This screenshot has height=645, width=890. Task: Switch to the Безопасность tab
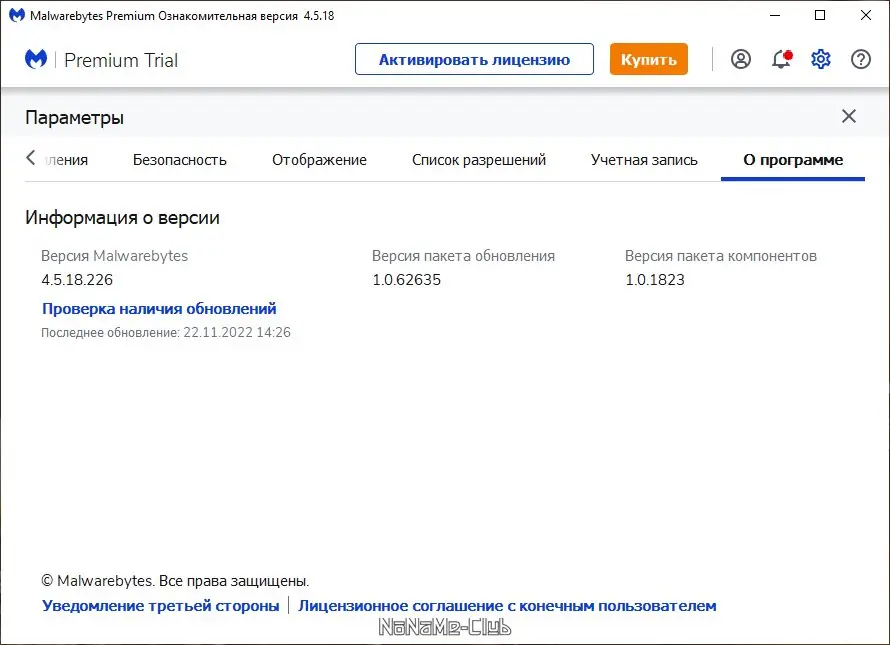tap(180, 160)
